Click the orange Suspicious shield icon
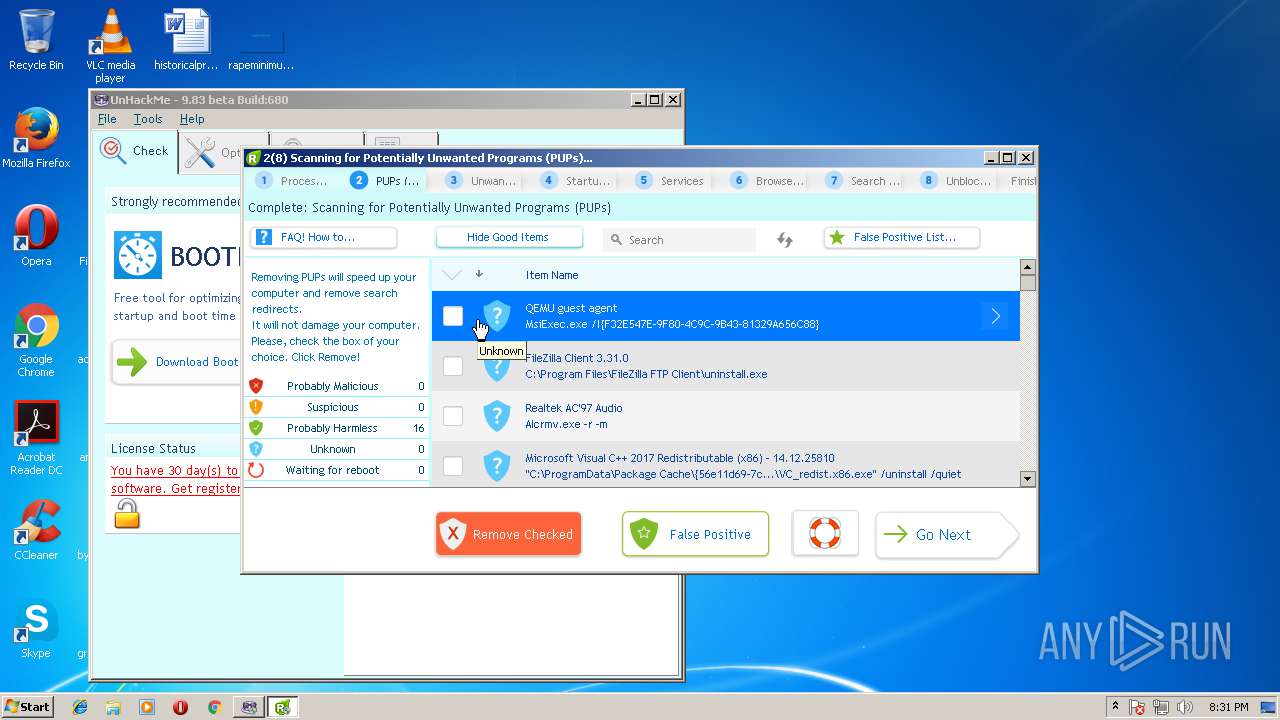This screenshot has height=720, width=1280. 256,407
